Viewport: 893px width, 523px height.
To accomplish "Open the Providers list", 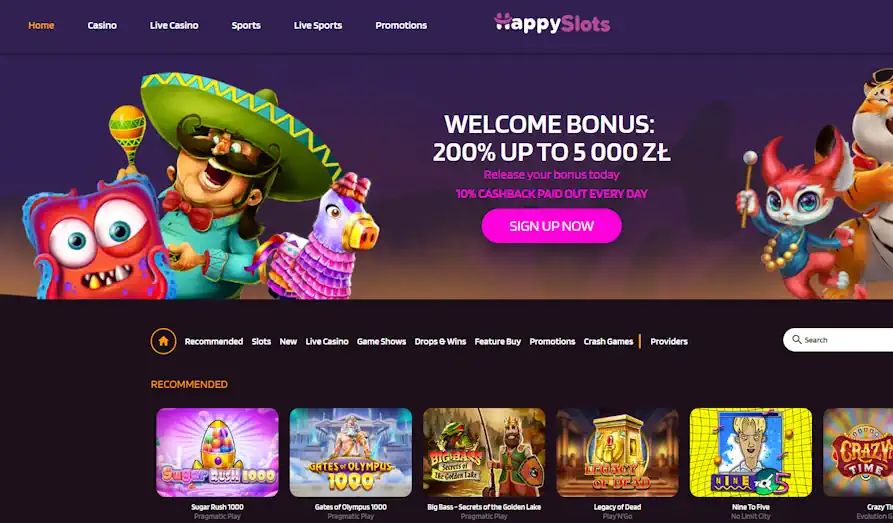I will tap(669, 341).
